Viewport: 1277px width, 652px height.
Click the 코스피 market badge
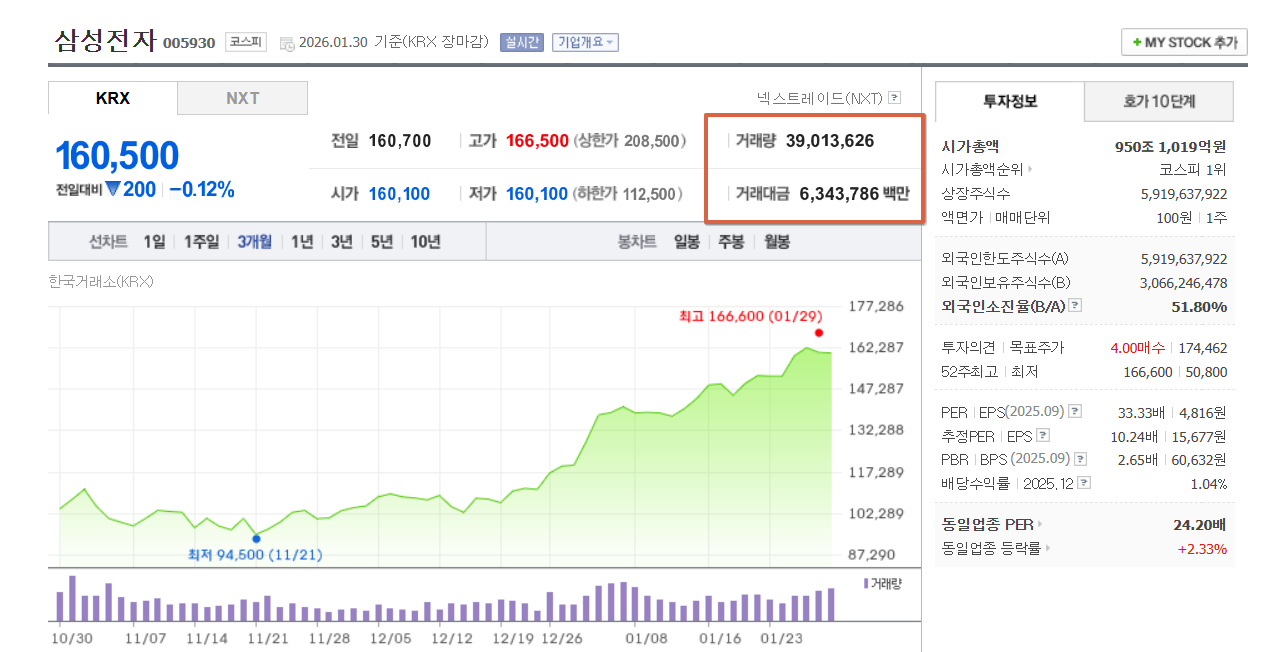[245, 42]
